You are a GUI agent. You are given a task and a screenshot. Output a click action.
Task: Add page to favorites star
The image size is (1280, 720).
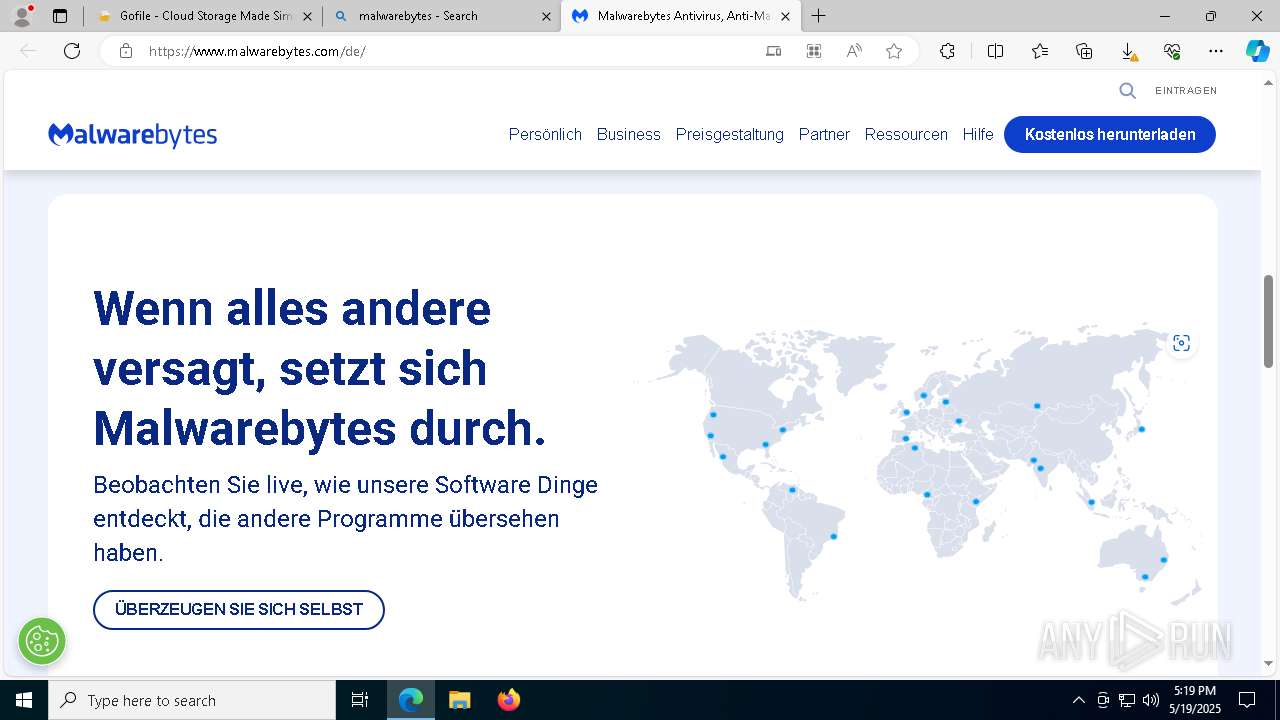pos(894,51)
